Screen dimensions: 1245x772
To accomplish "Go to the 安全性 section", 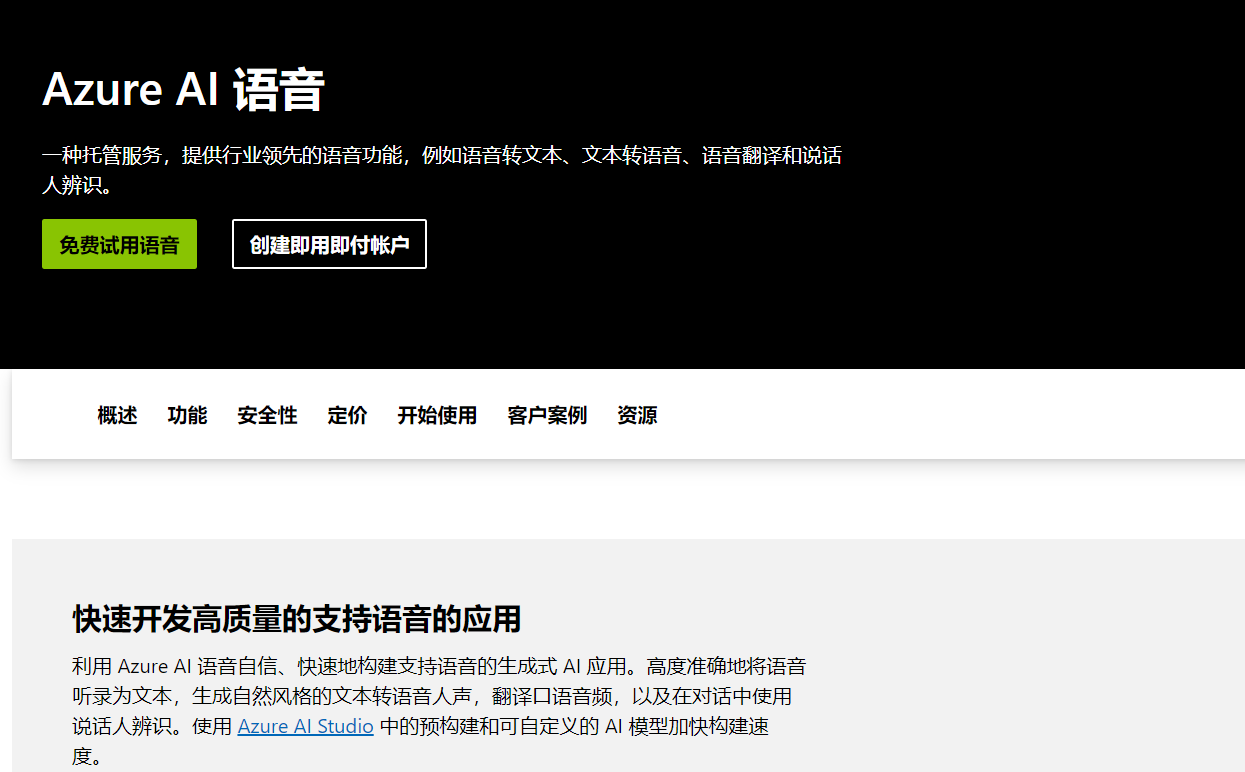I will click(x=267, y=415).
